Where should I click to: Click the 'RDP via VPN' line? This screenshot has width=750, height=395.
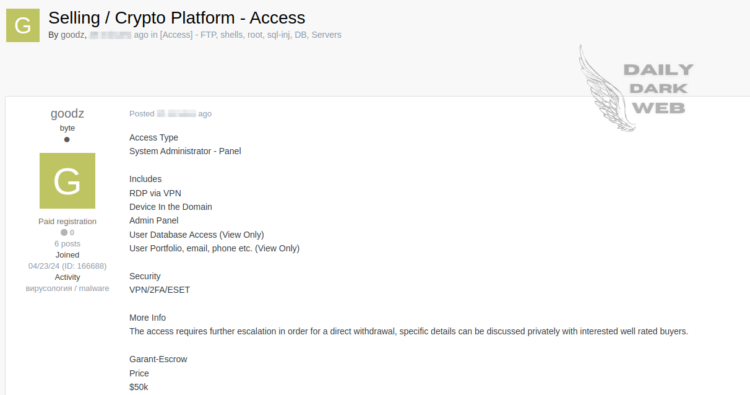coord(155,193)
